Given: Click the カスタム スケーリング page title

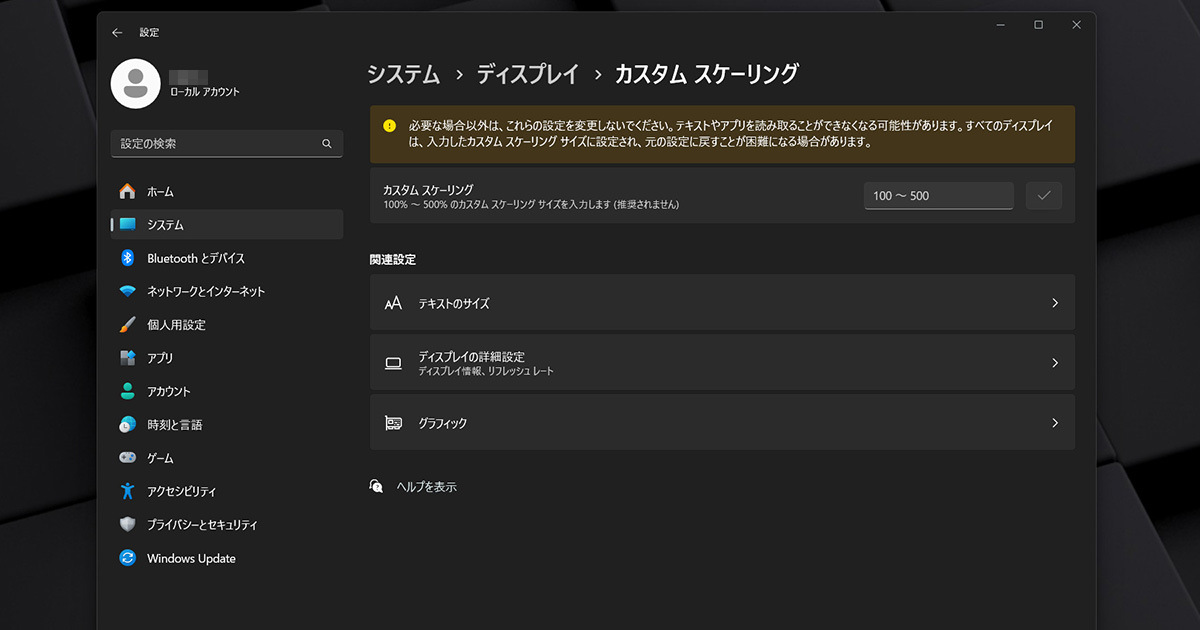Looking at the screenshot, I should [706, 74].
